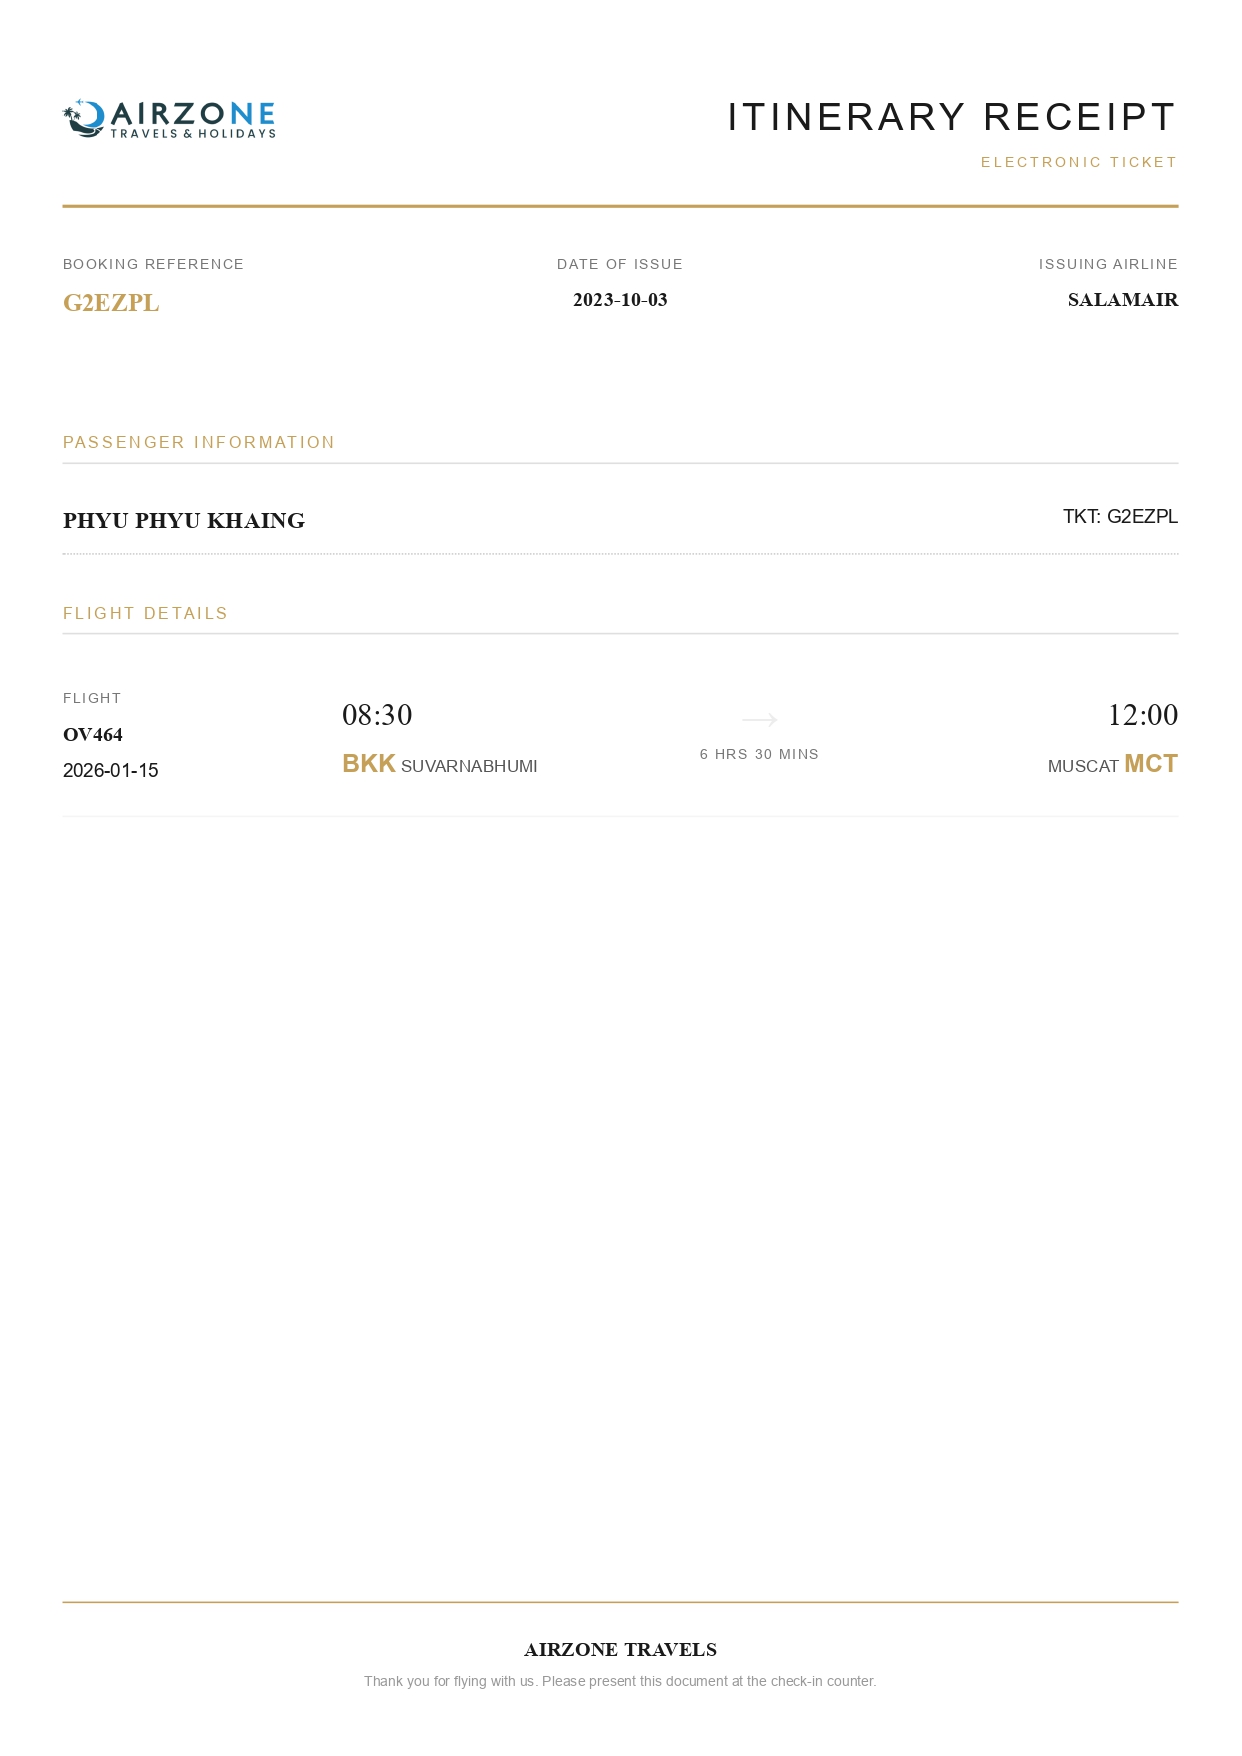
Task: Click the Airzone Travels & Holidays logo
Action: pyautogui.click(x=169, y=119)
